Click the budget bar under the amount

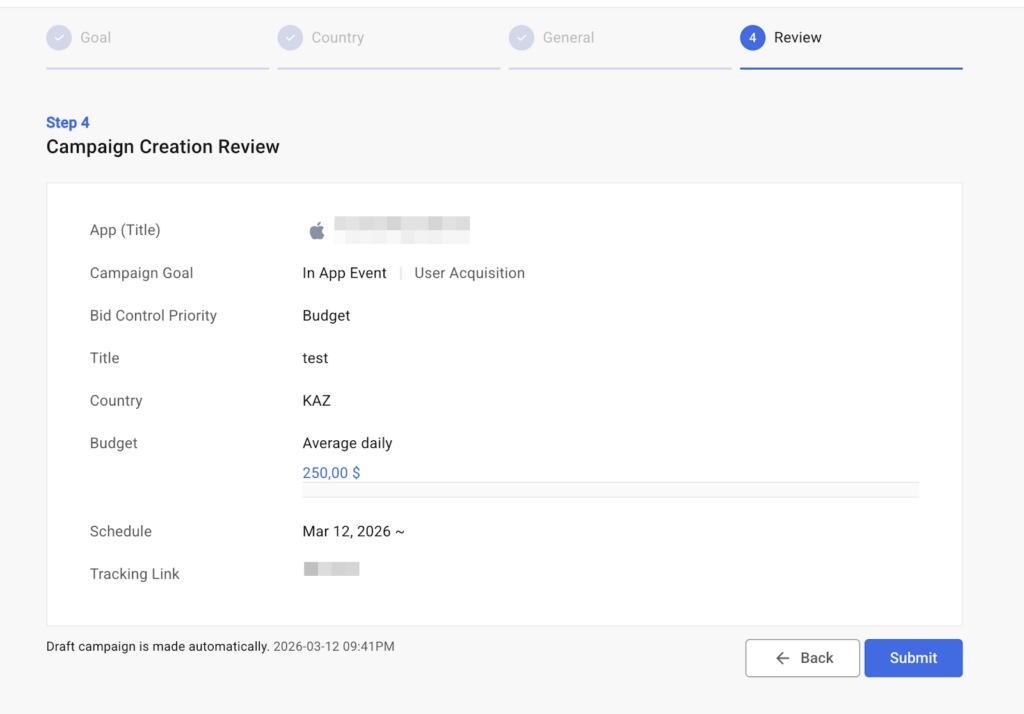[610, 489]
